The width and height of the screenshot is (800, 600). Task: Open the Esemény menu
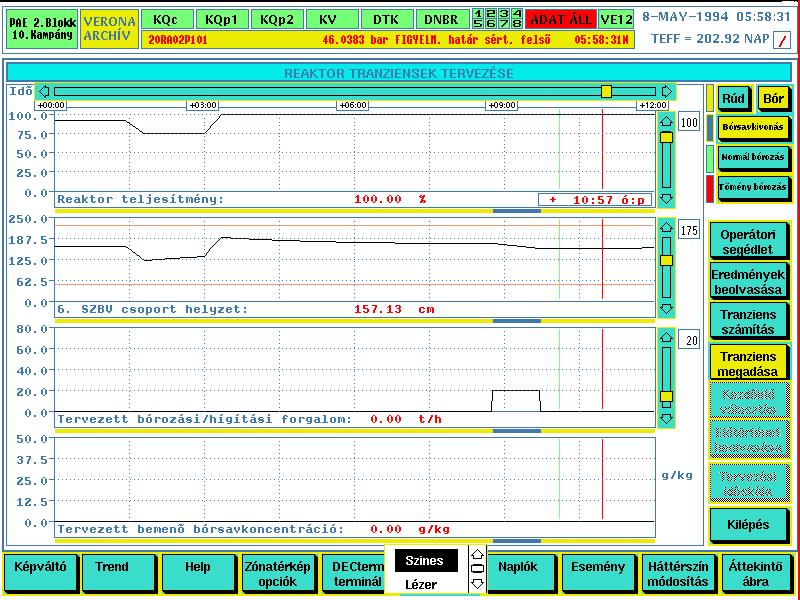pyautogui.click(x=598, y=573)
